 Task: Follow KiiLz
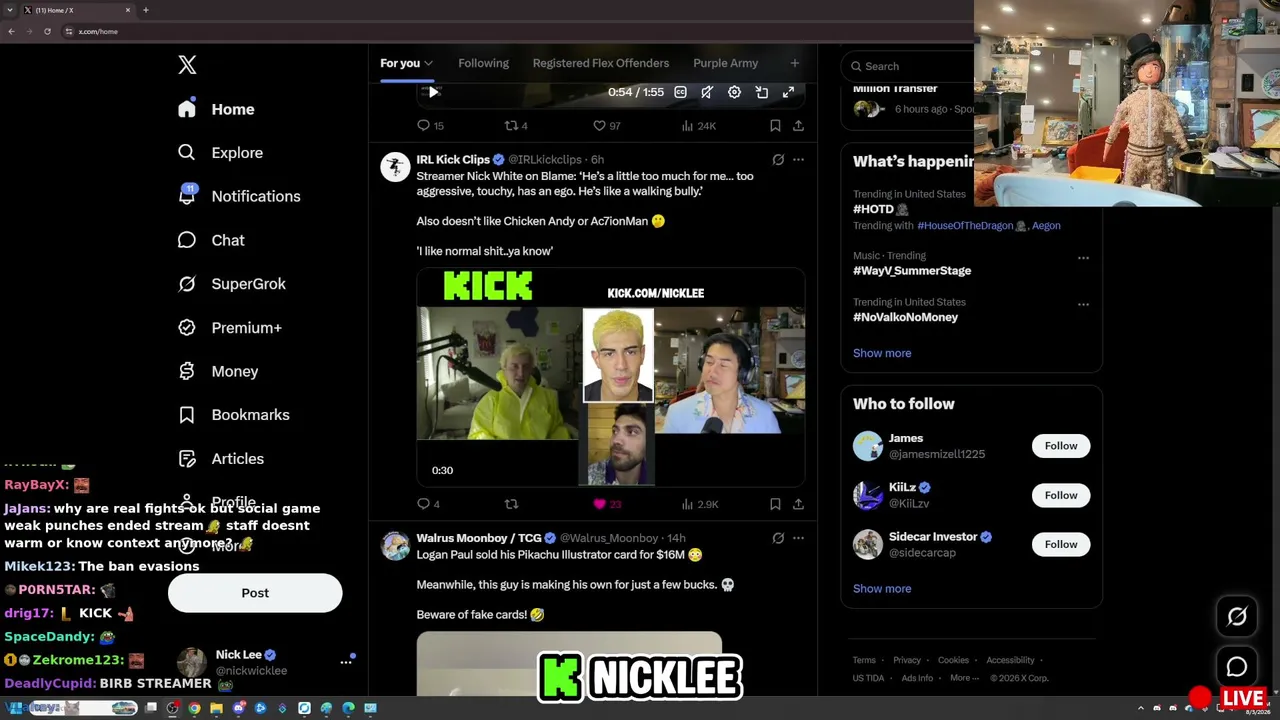click(1061, 495)
